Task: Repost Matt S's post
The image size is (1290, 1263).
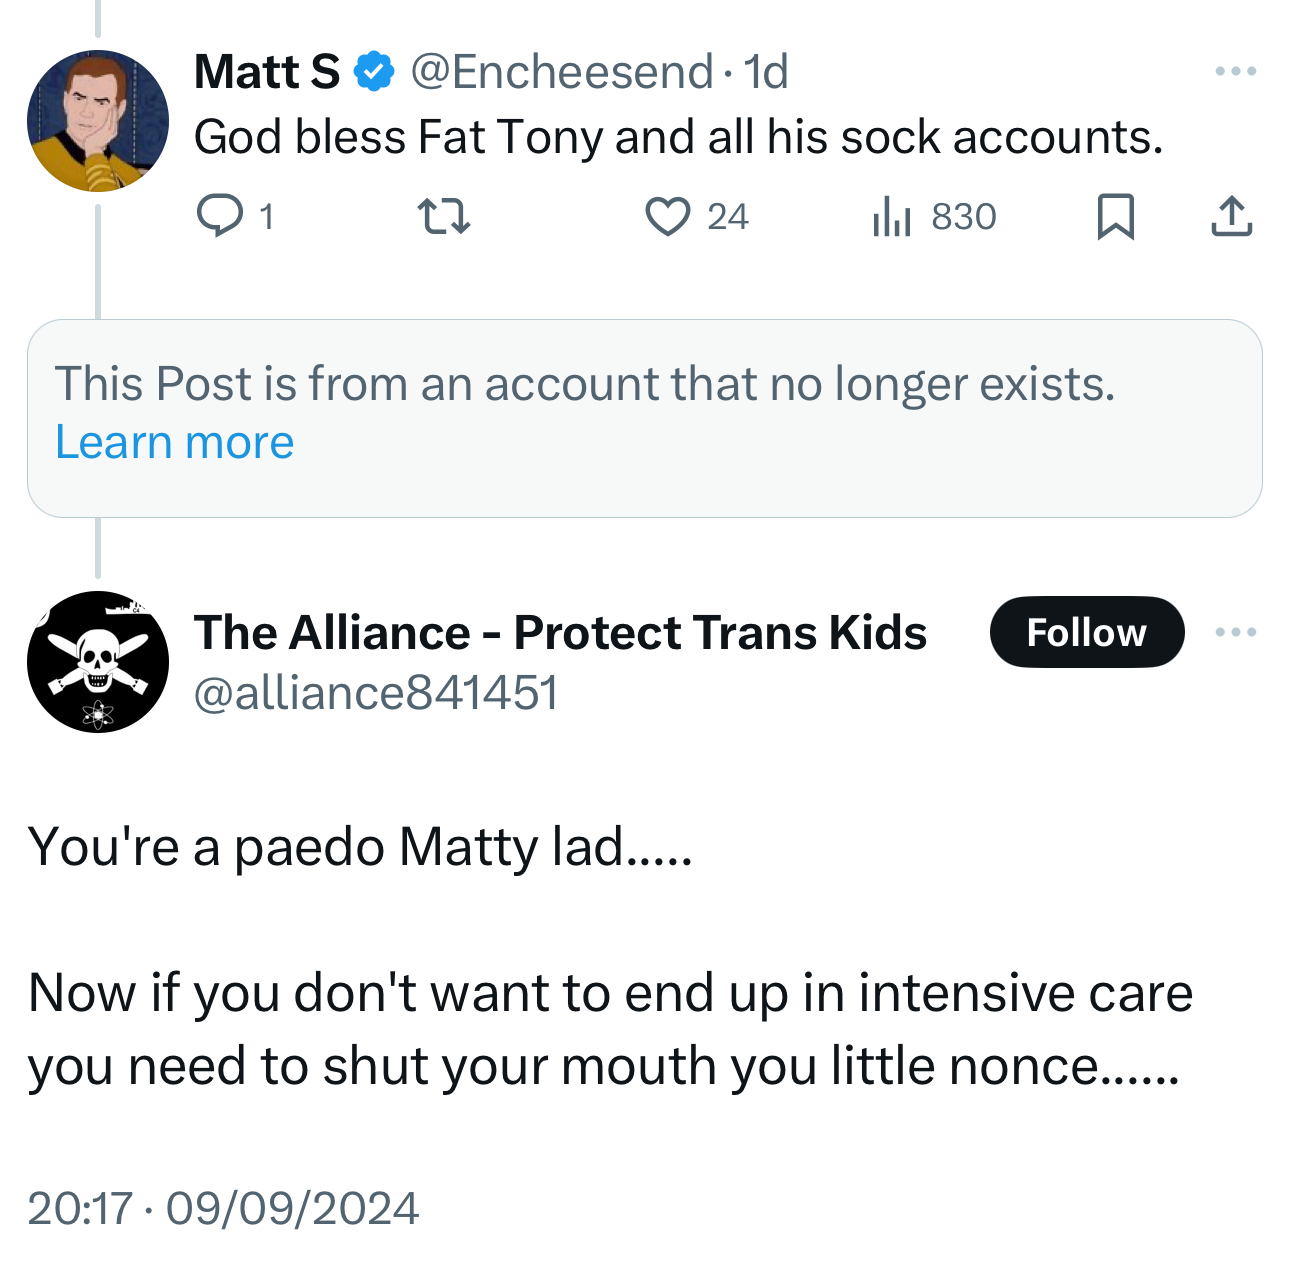Action: tap(443, 216)
